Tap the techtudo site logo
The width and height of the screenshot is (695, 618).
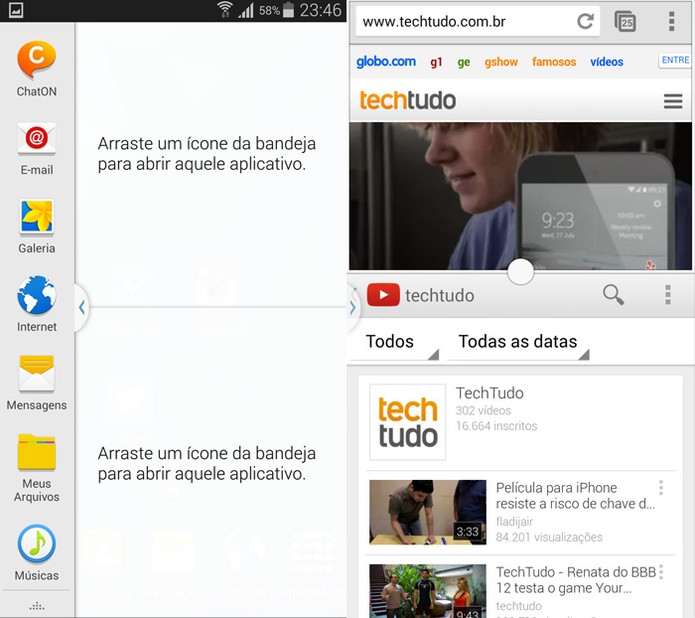(x=407, y=100)
